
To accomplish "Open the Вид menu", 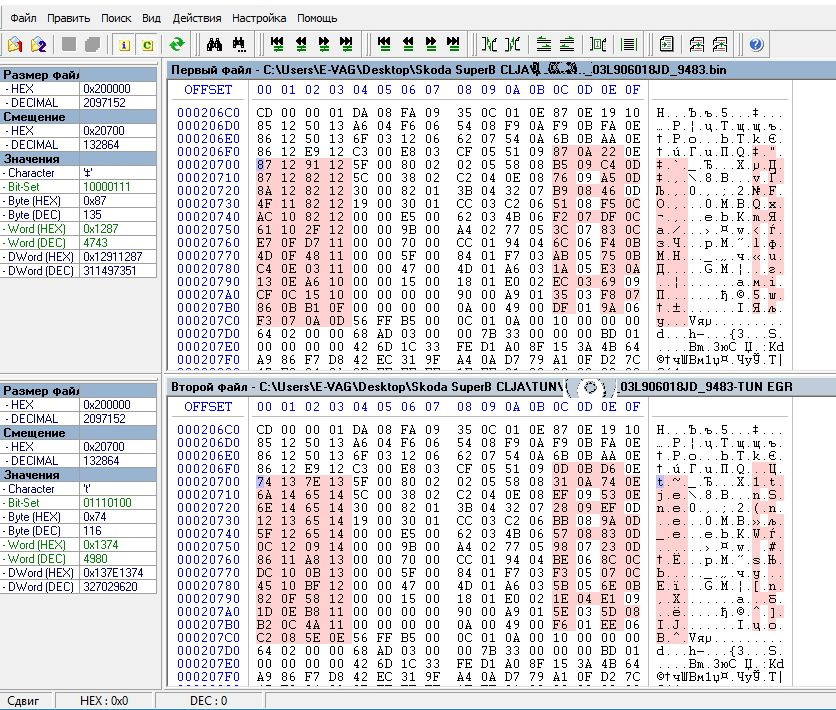I will (151, 18).
